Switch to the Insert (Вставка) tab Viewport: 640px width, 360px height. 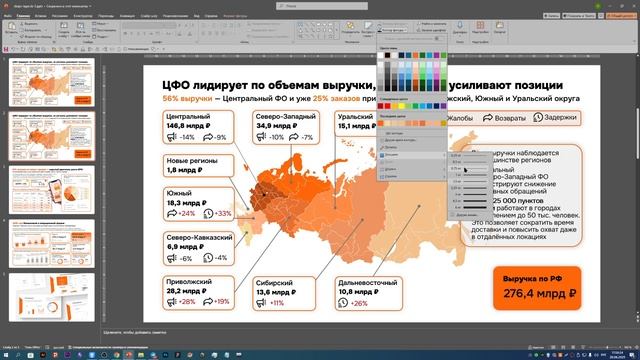pos(40,16)
